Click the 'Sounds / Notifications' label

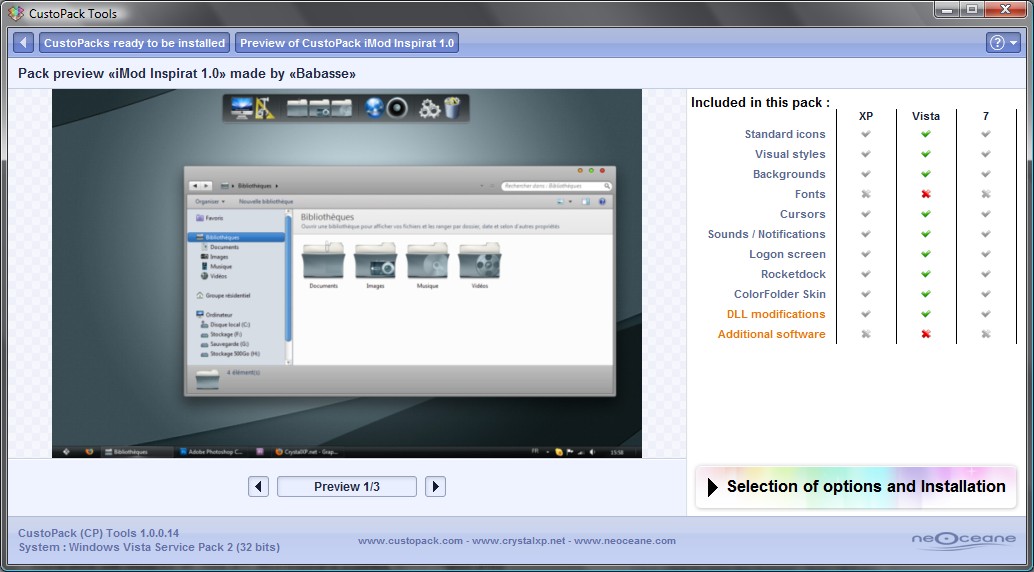[766, 234]
